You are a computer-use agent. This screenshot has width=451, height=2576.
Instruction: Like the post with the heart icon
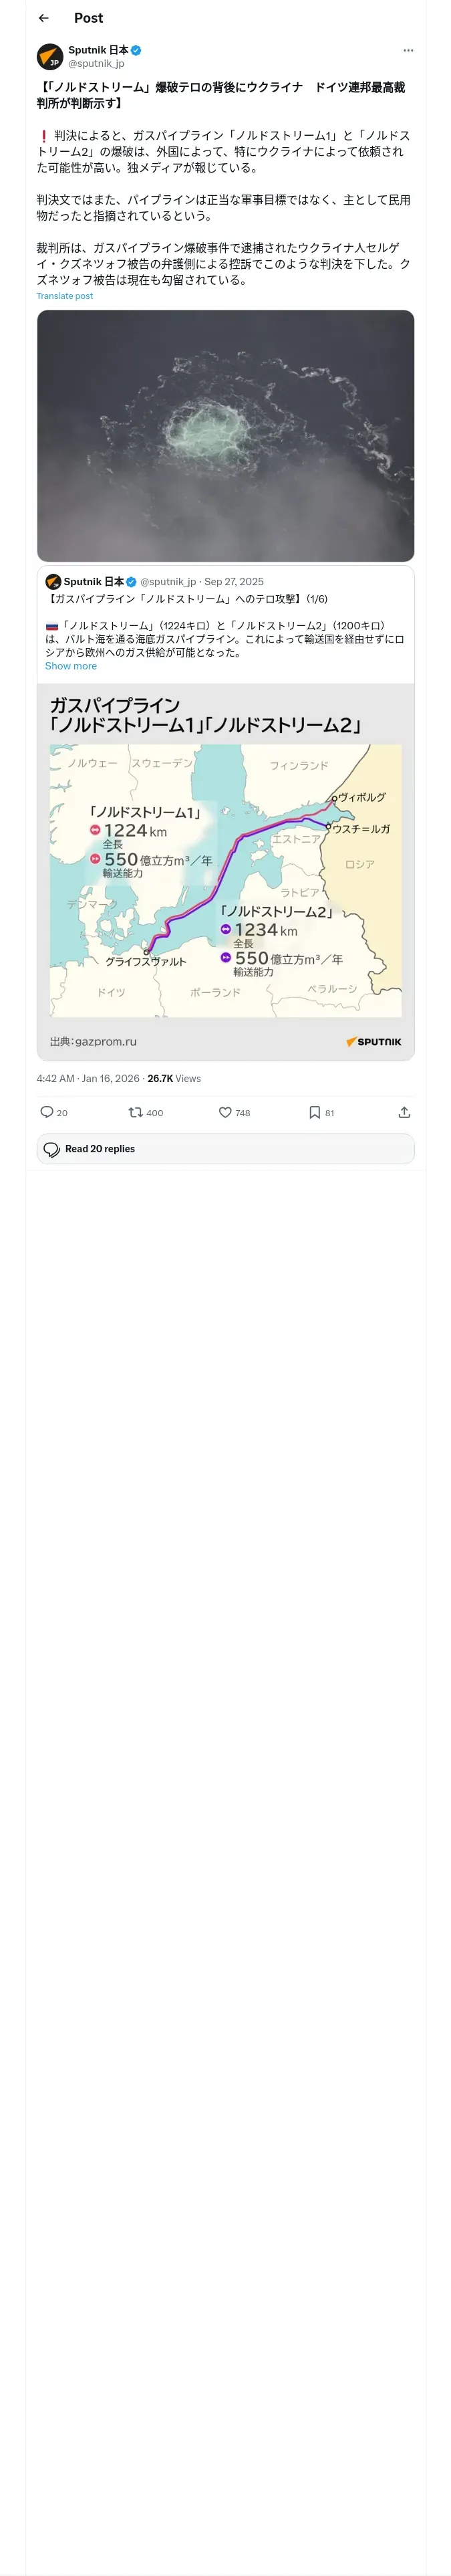pos(225,1112)
